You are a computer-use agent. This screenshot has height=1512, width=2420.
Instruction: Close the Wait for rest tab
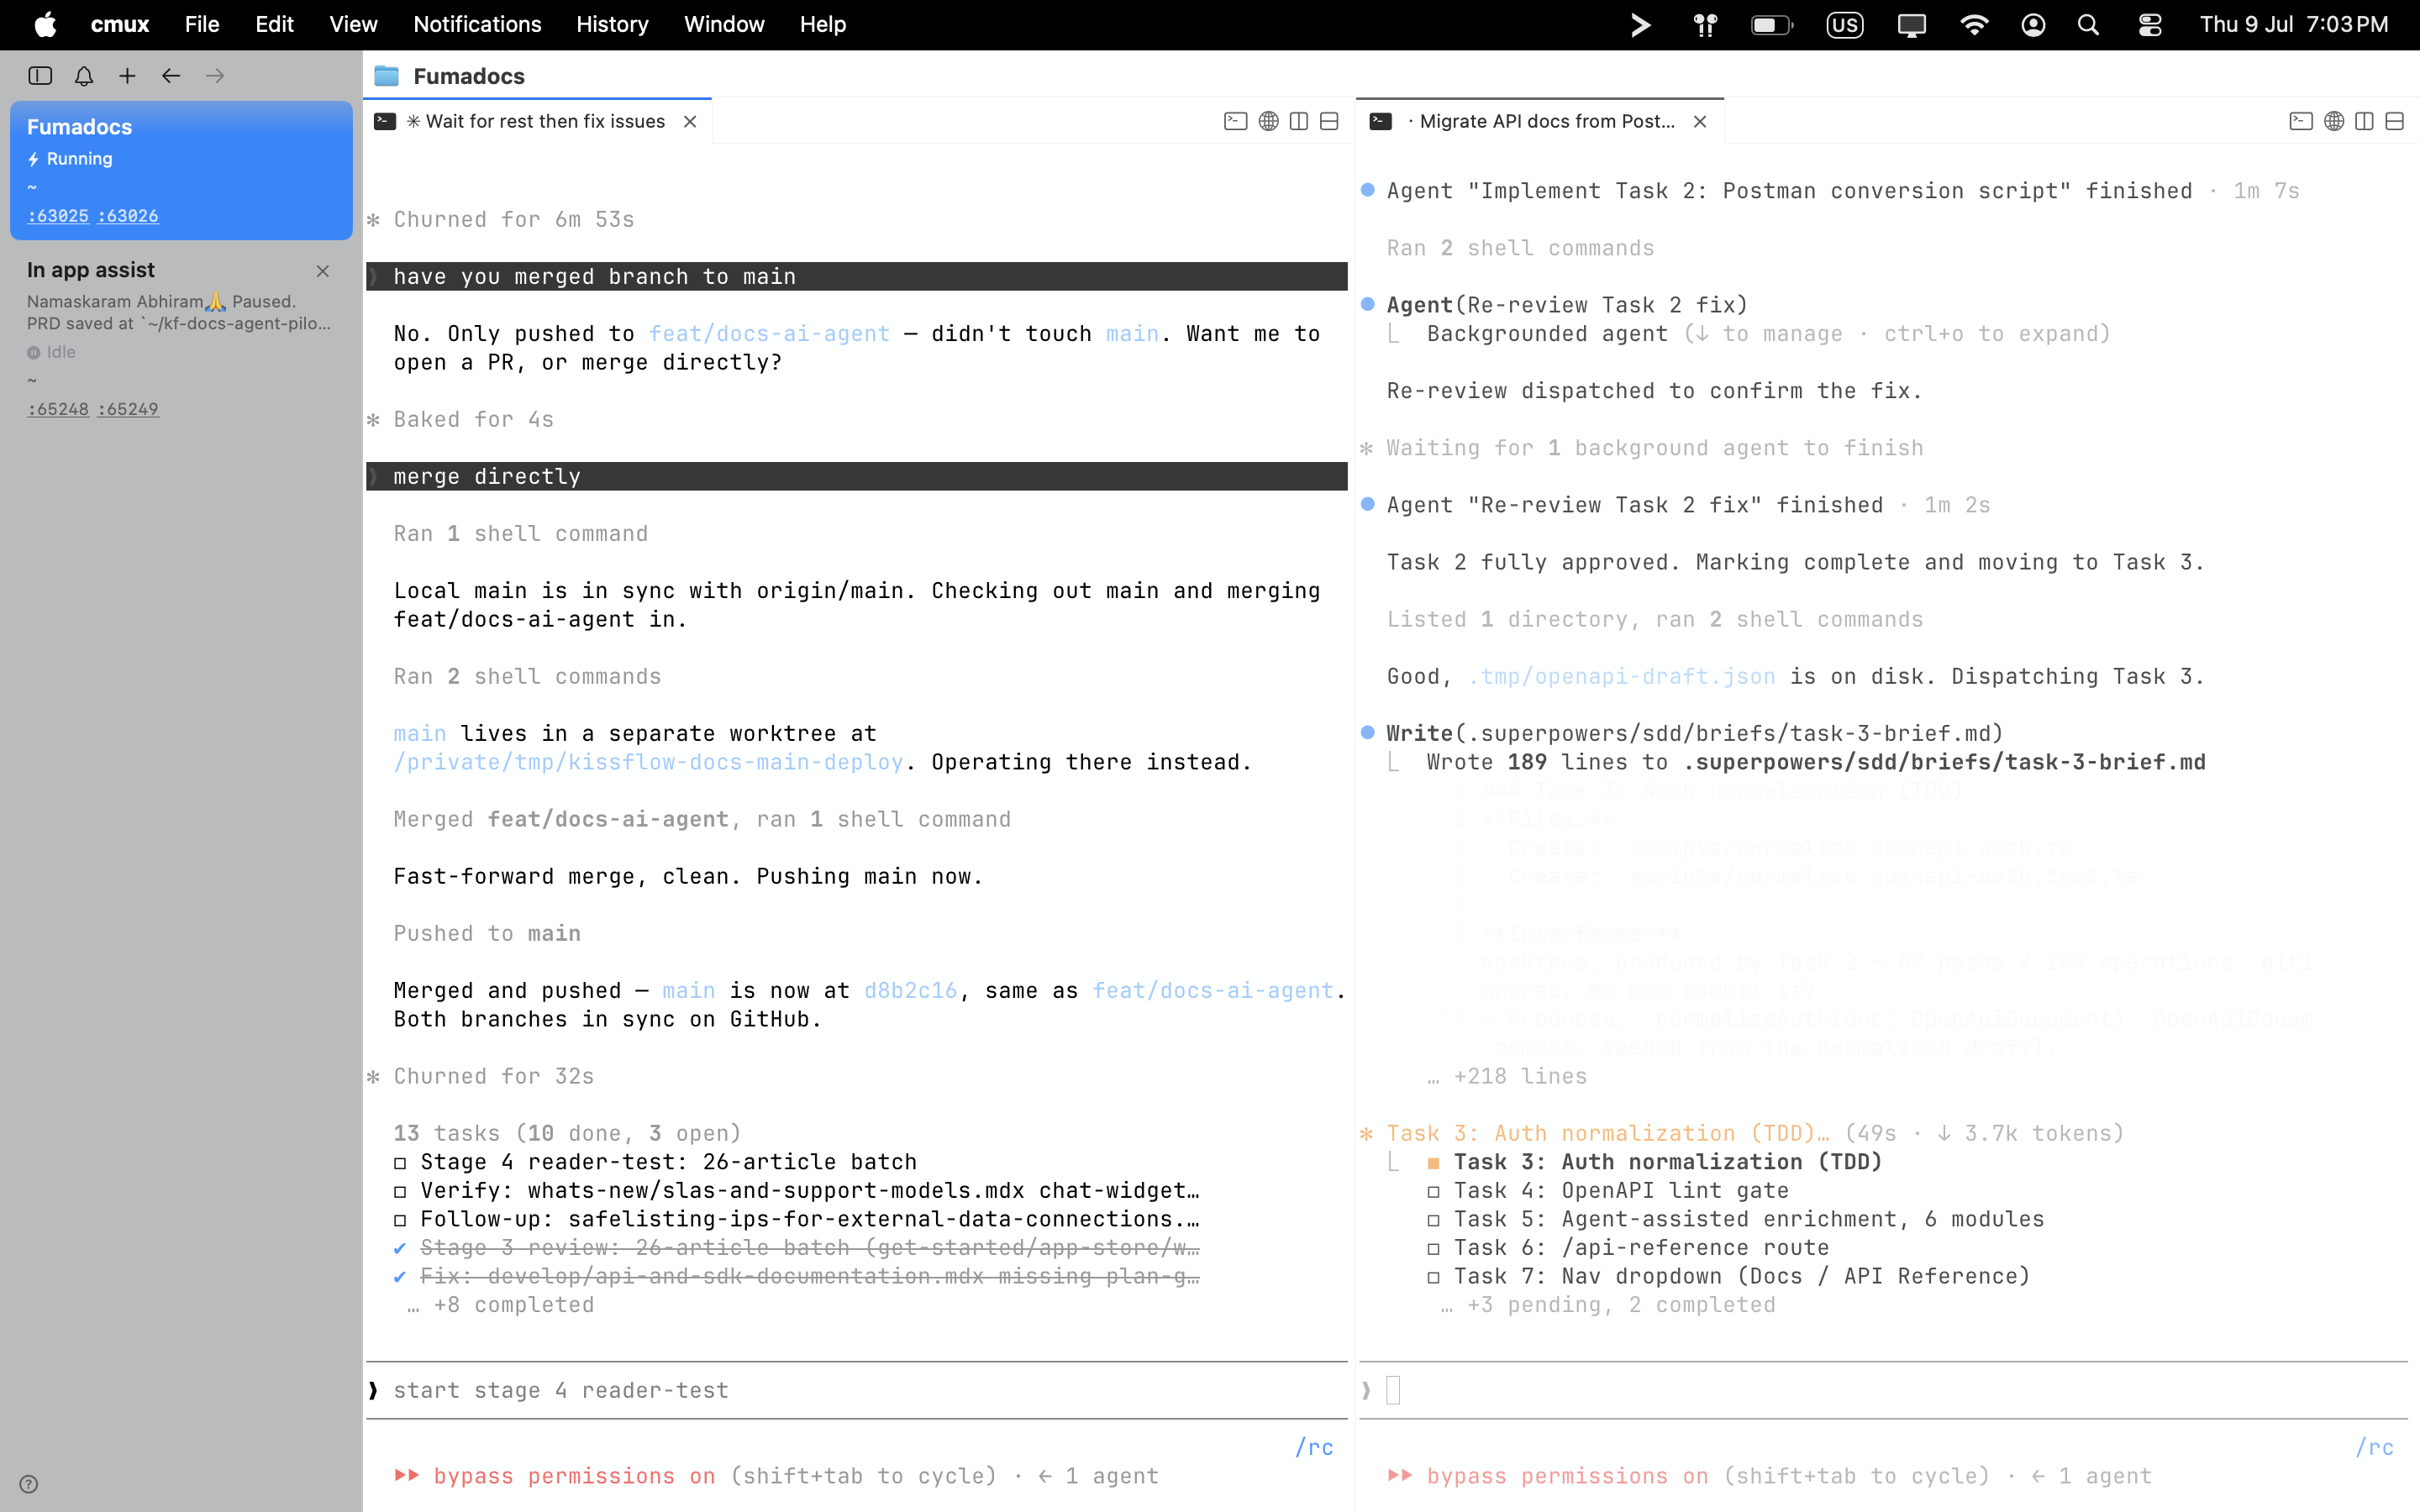[x=690, y=121]
